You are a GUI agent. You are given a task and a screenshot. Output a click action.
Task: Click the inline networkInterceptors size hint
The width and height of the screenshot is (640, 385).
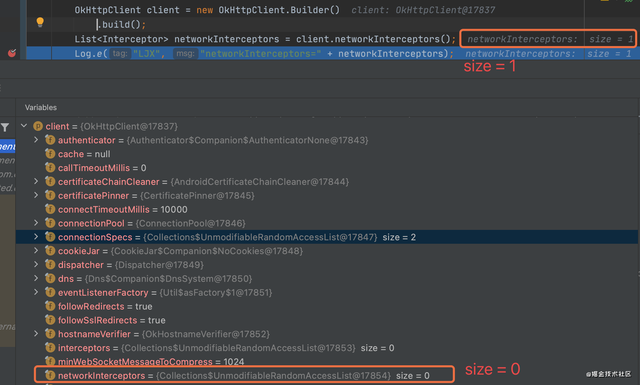click(548, 39)
